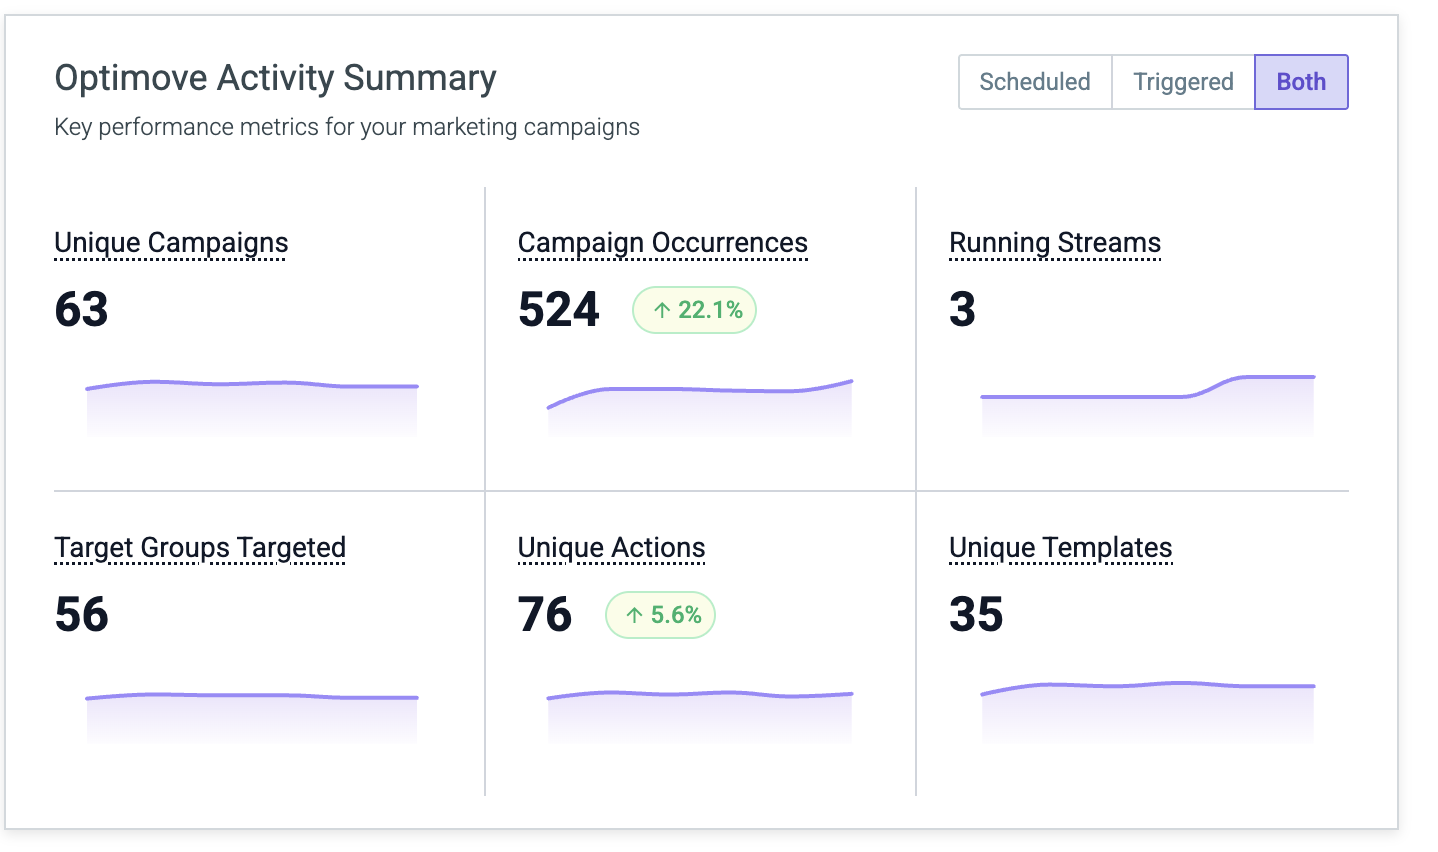
Task: Click the 5.6% increase badge
Action: (660, 615)
